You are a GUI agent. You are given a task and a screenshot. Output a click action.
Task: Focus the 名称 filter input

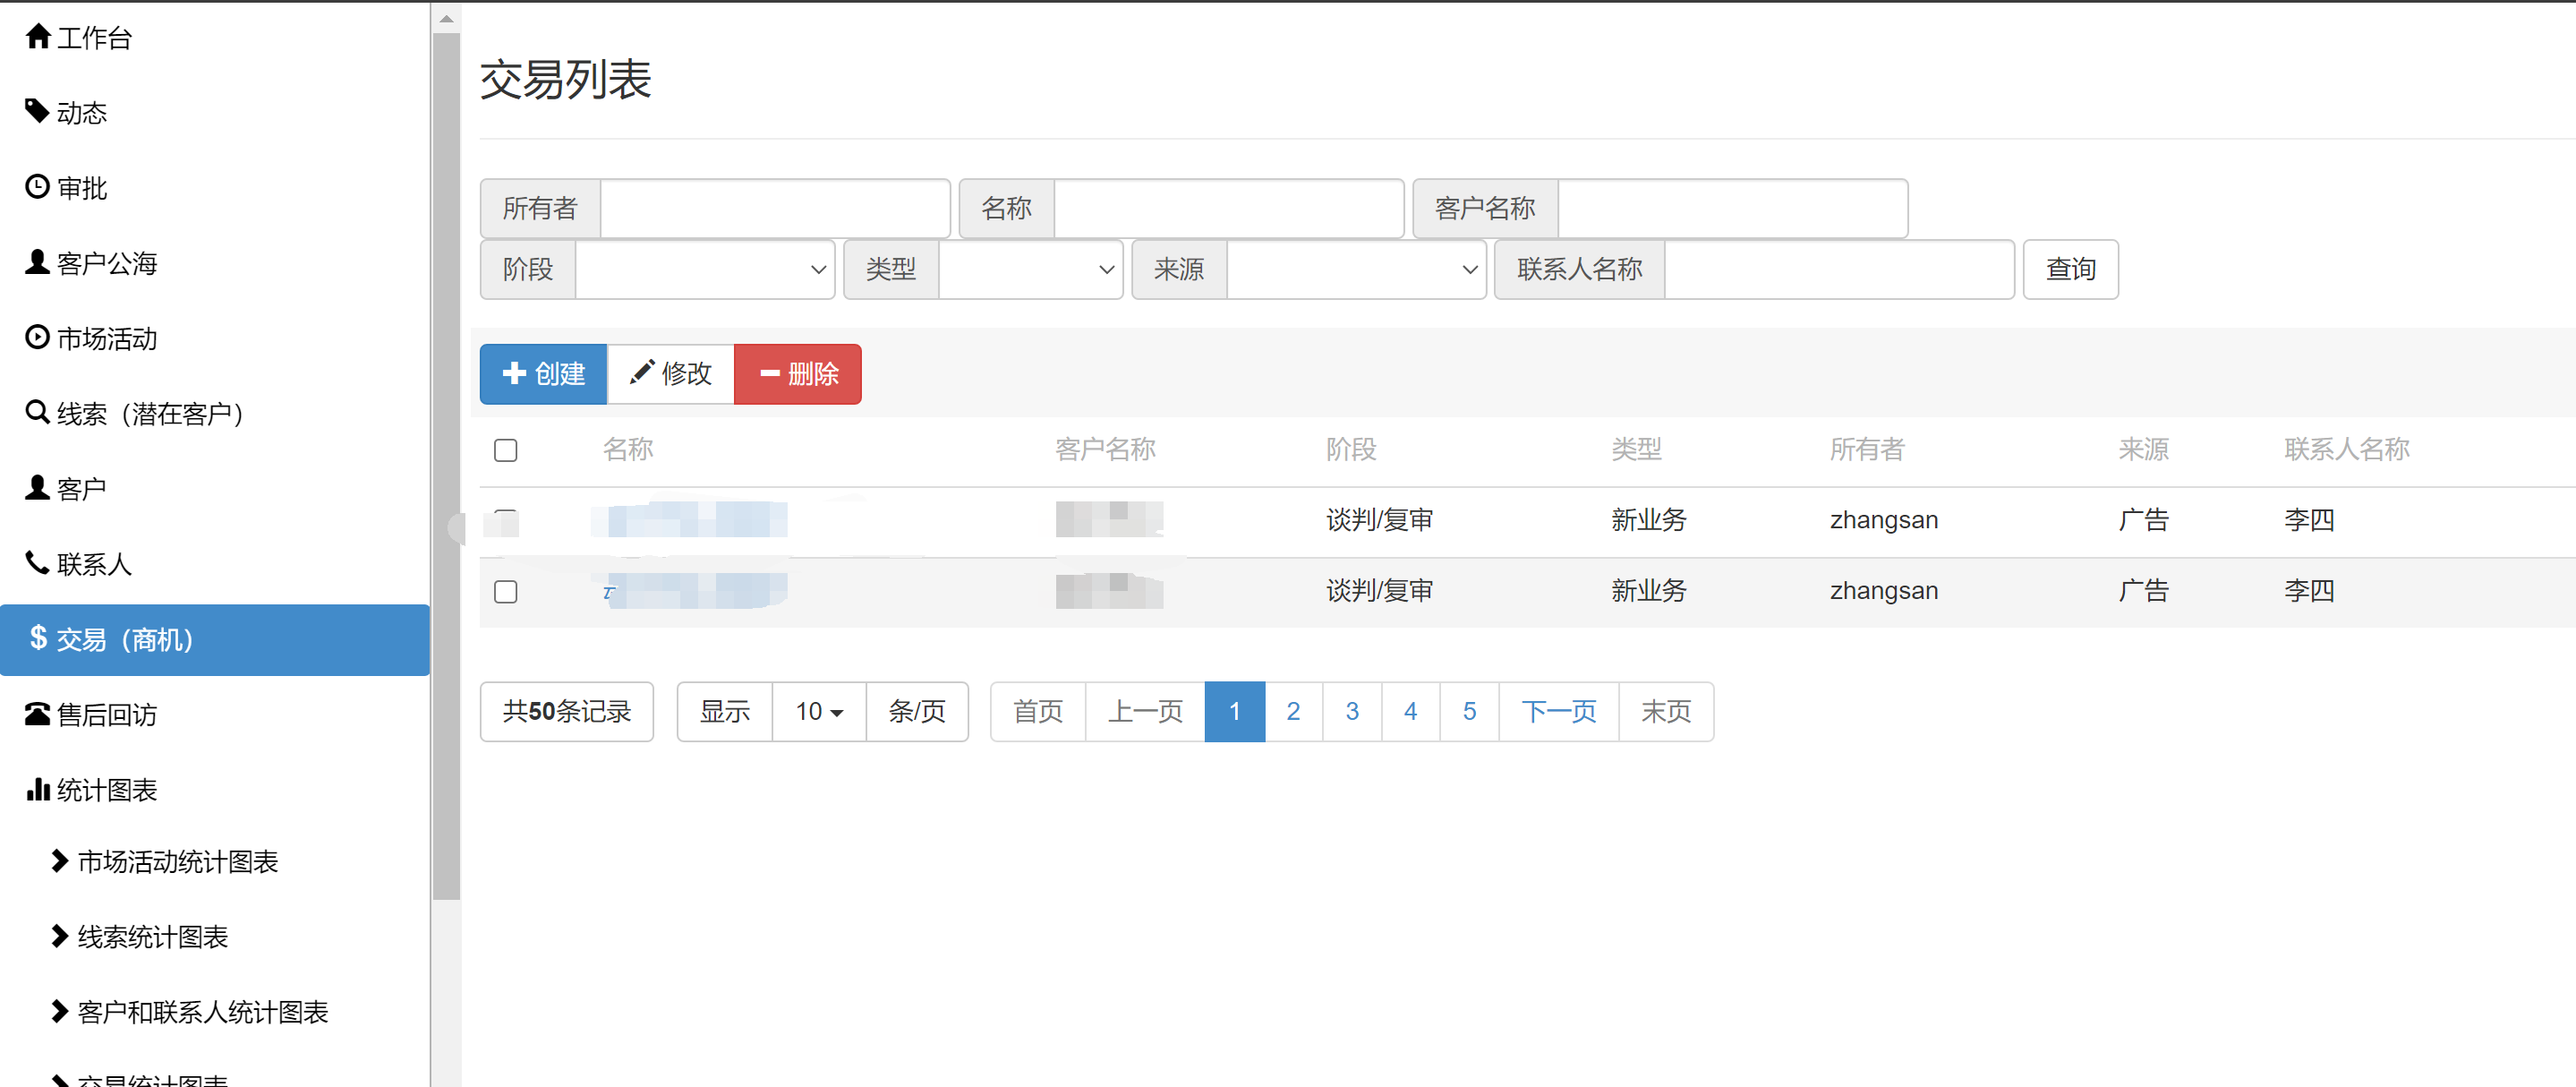[x=1229, y=208]
